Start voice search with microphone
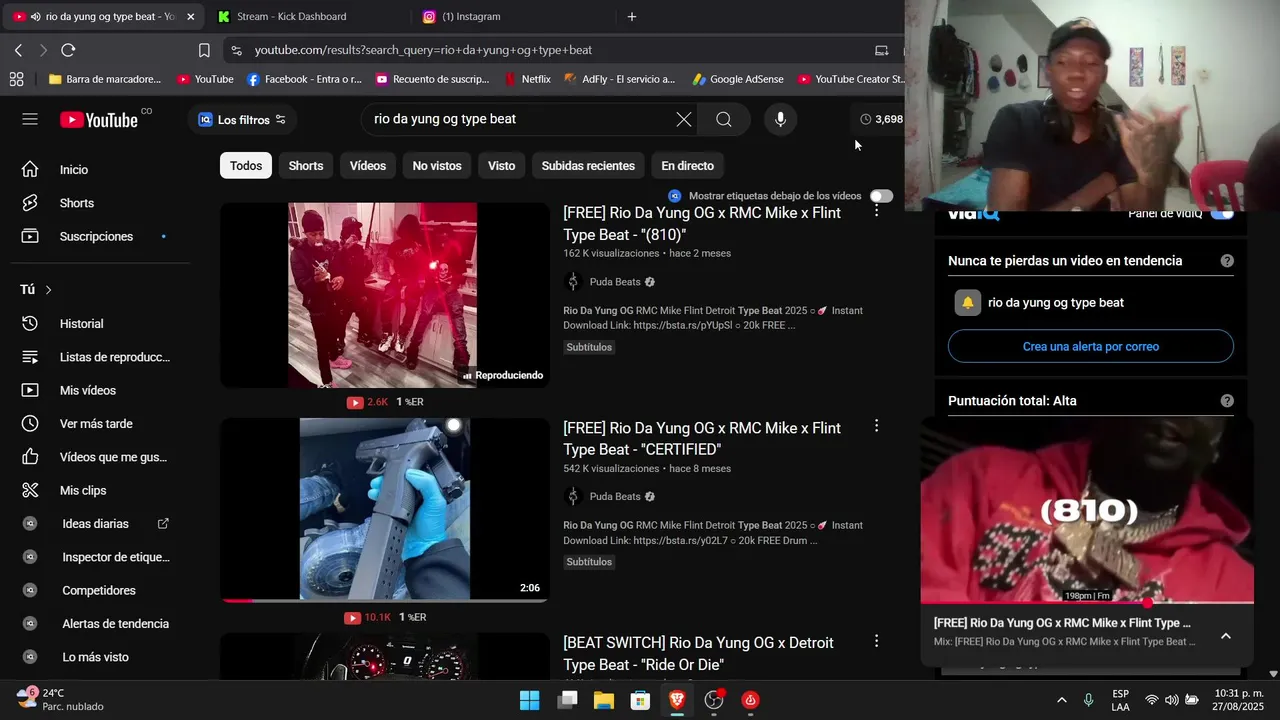The width and height of the screenshot is (1280, 720). [x=781, y=119]
